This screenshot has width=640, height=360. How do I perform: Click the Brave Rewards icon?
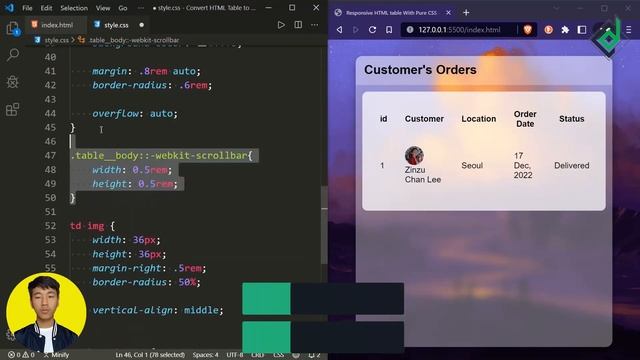click(x=549, y=29)
